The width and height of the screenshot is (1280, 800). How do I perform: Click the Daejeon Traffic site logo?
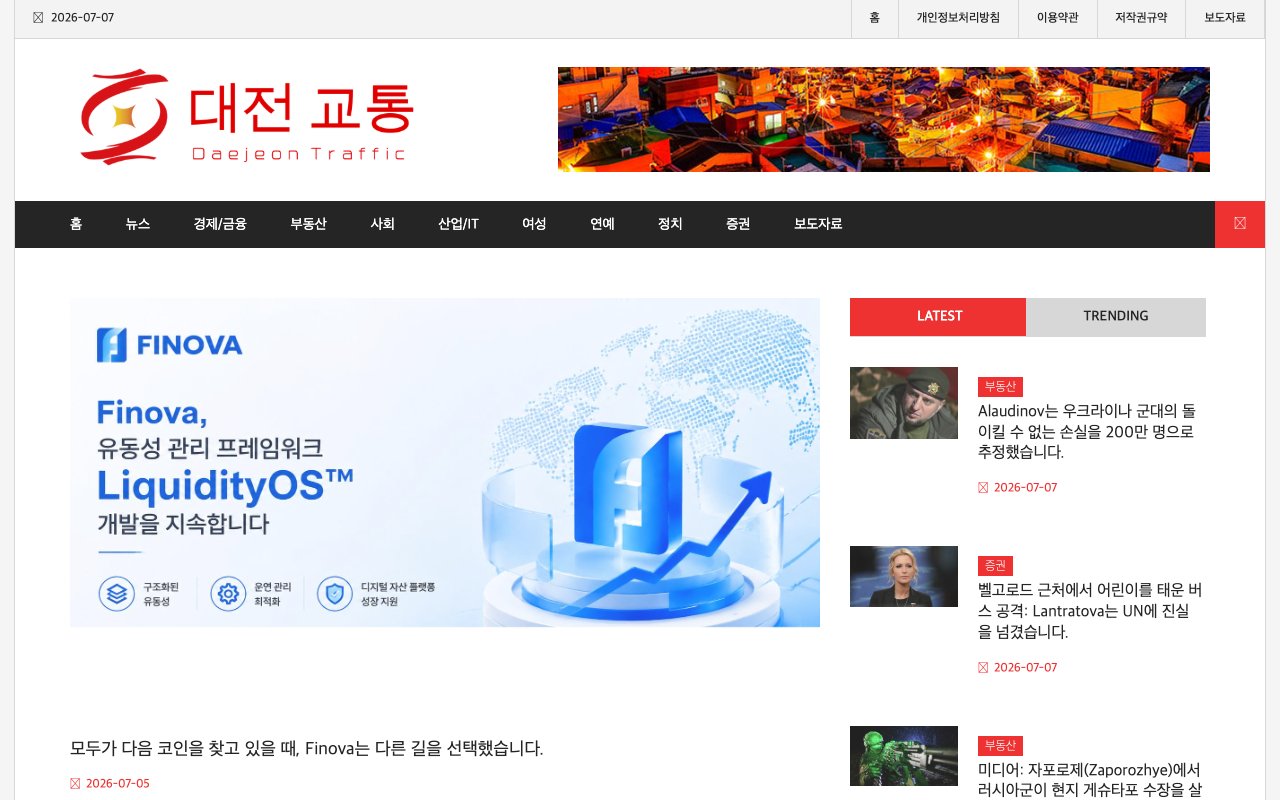(246, 117)
